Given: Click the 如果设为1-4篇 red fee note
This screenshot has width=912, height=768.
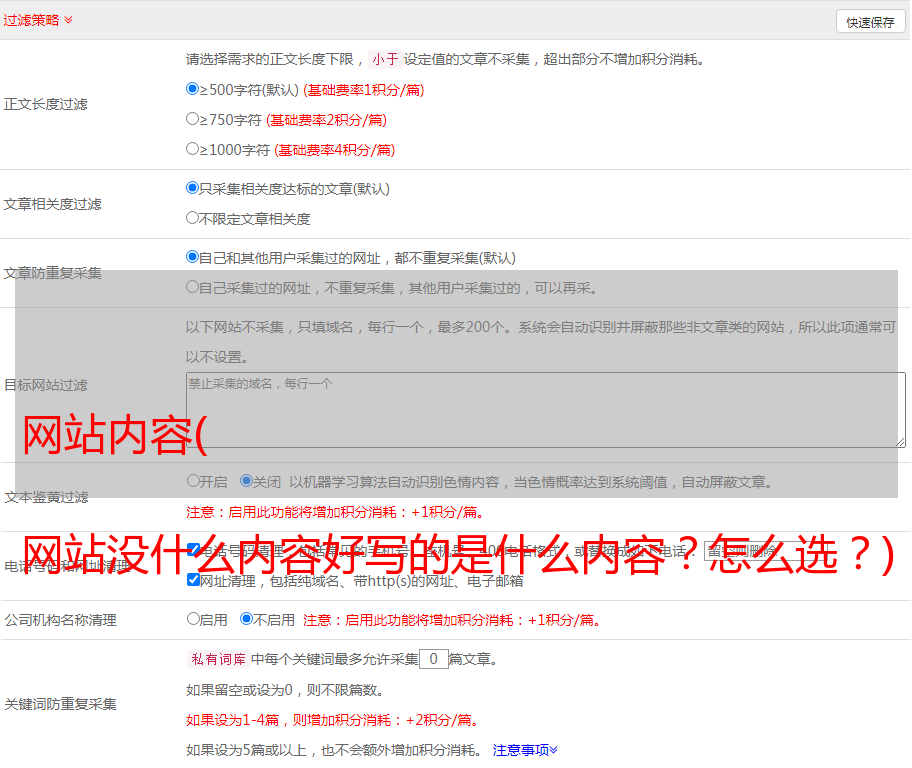Looking at the screenshot, I should point(333,720).
